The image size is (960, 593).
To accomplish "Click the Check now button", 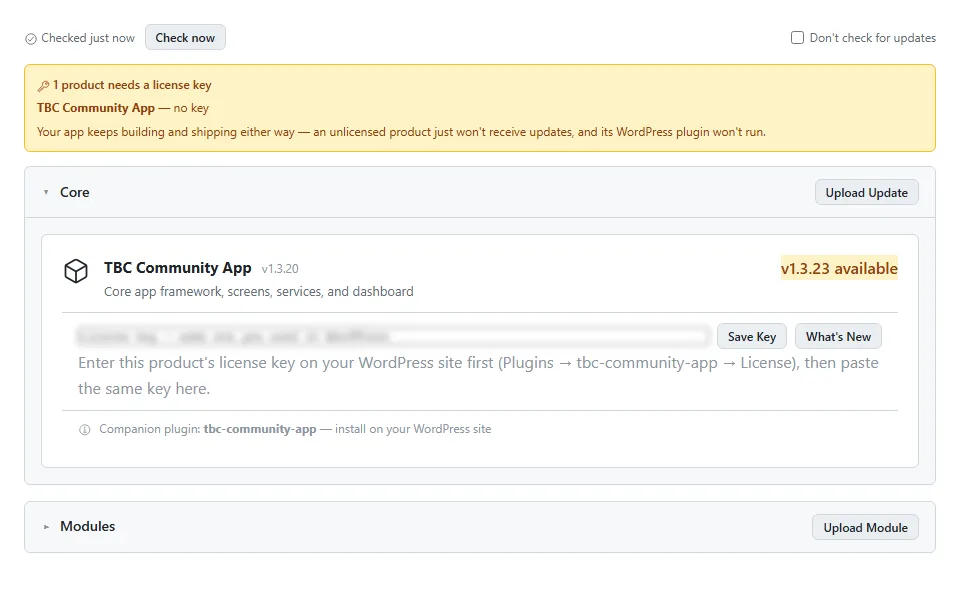I will pyautogui.click(x=185, y=37).
